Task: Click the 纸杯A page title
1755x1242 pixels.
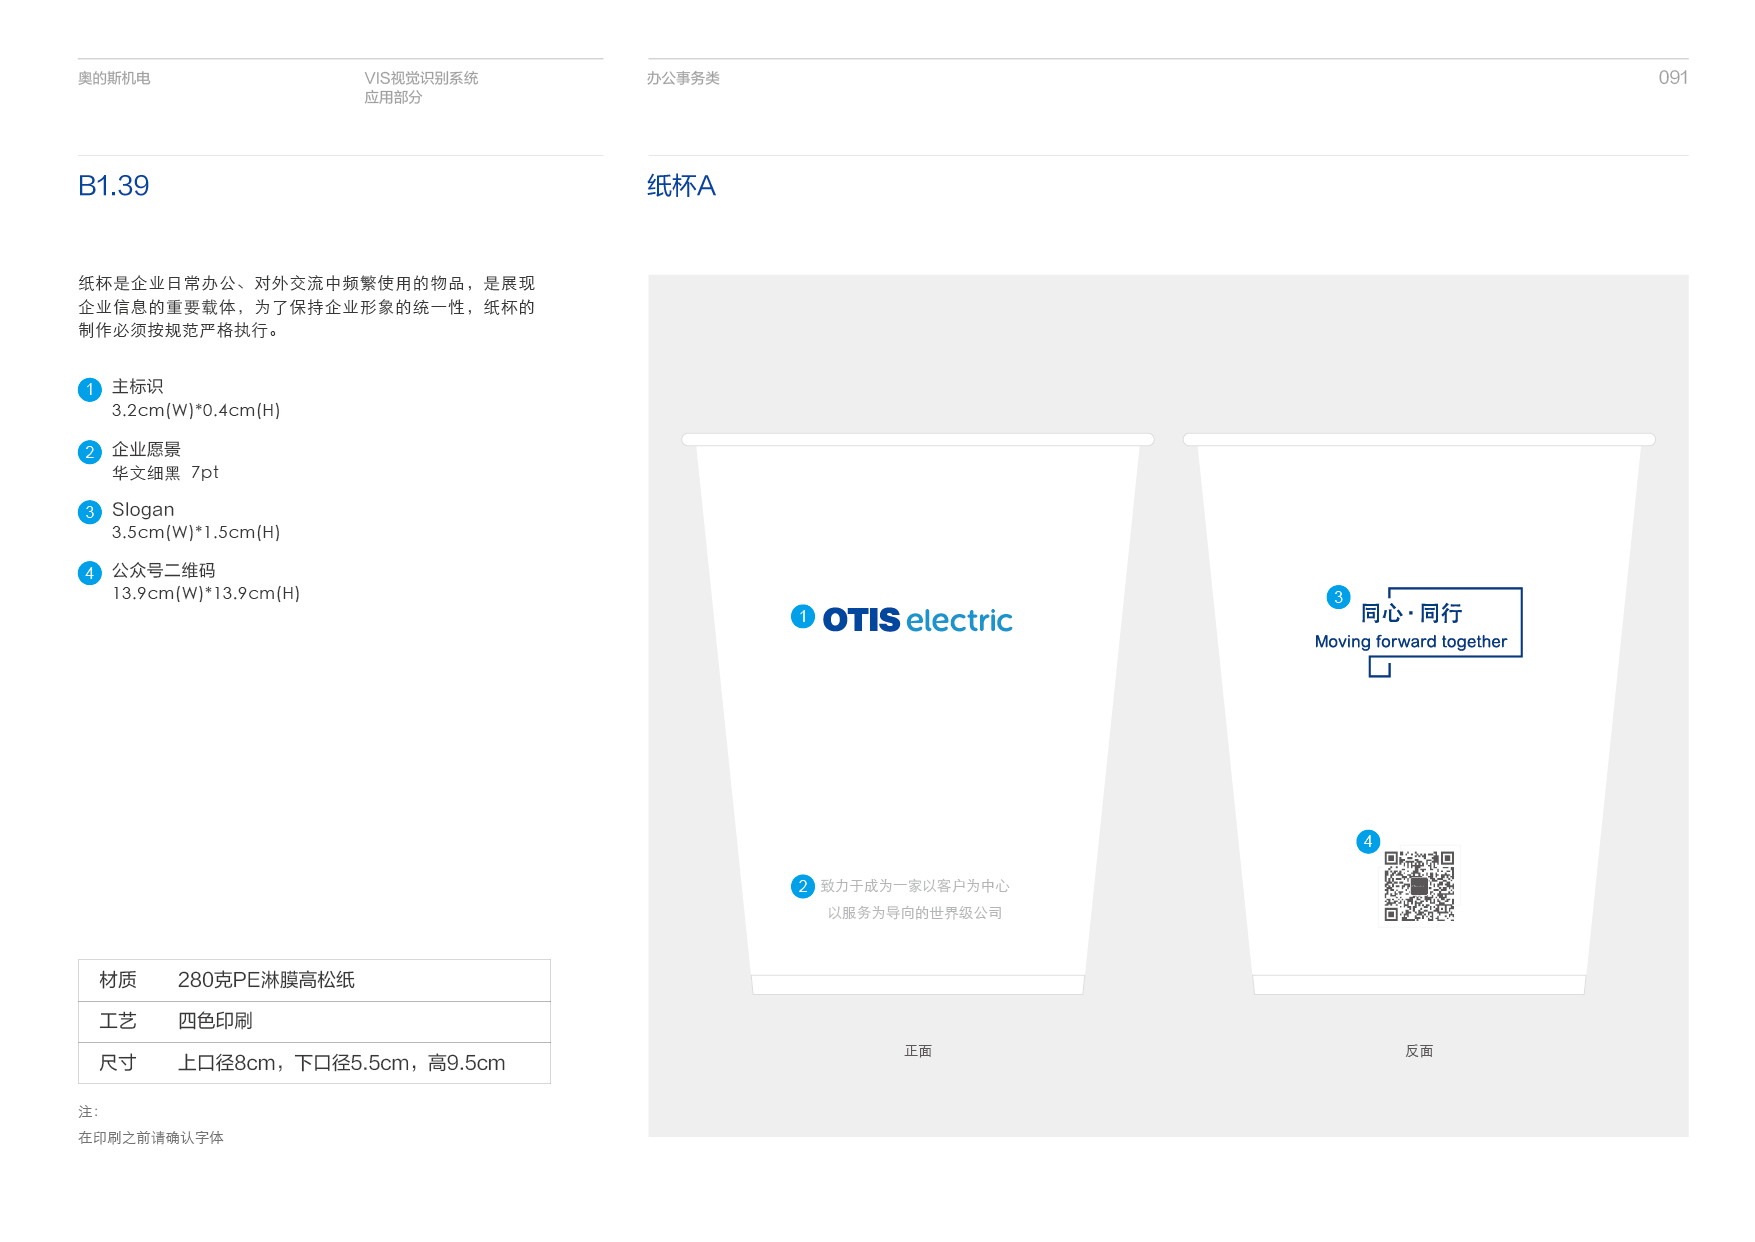Action: click(x=681, y=186)
